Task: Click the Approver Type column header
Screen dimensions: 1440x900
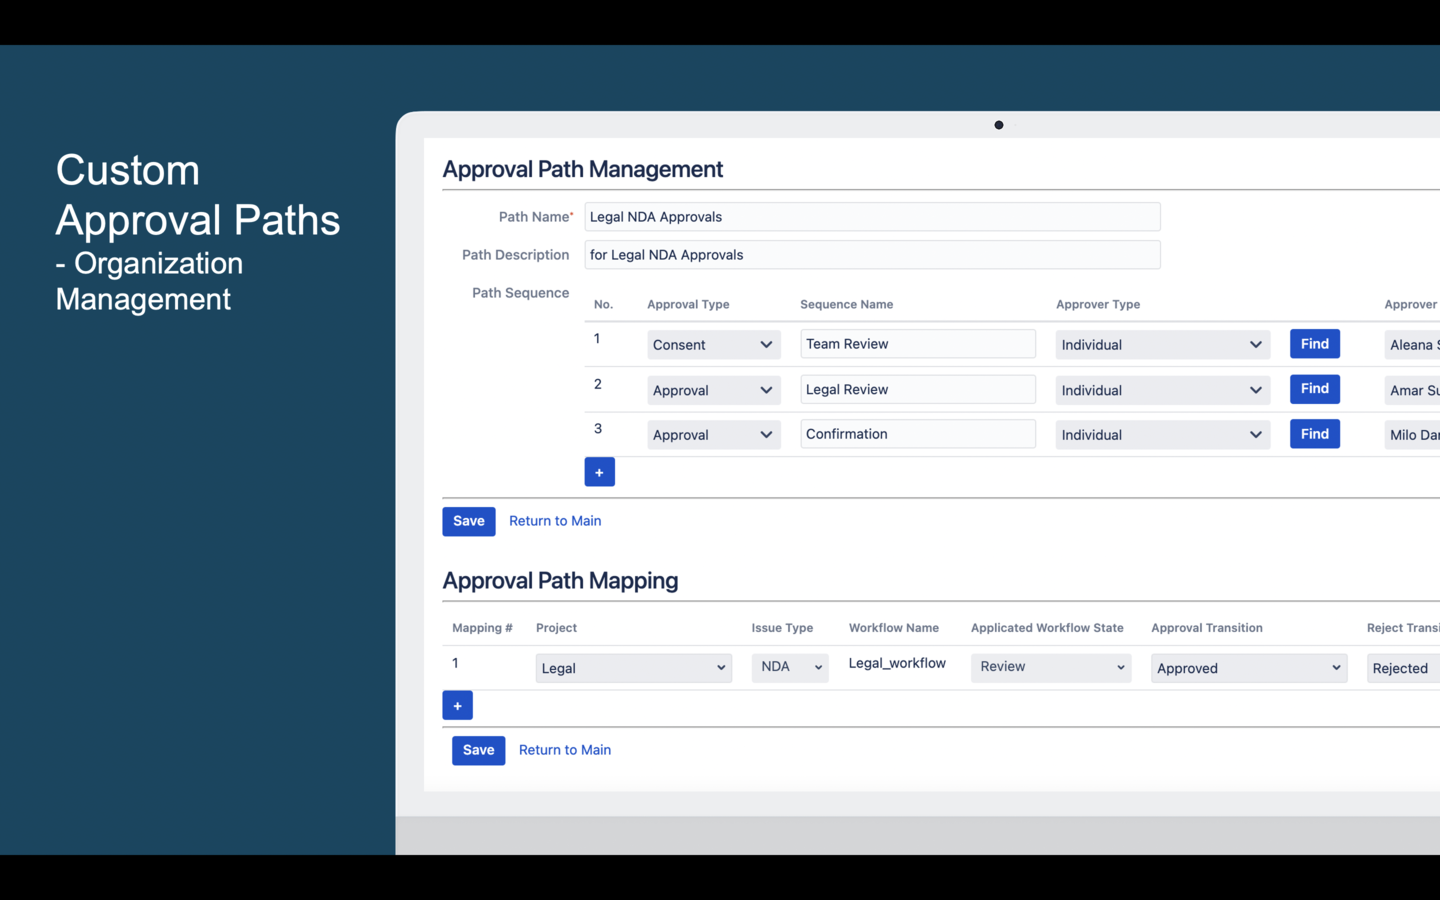Action: 1098,304
